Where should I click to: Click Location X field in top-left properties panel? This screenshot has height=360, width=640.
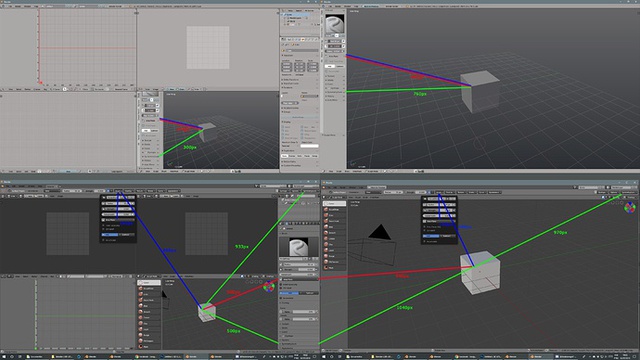point(287,64)
